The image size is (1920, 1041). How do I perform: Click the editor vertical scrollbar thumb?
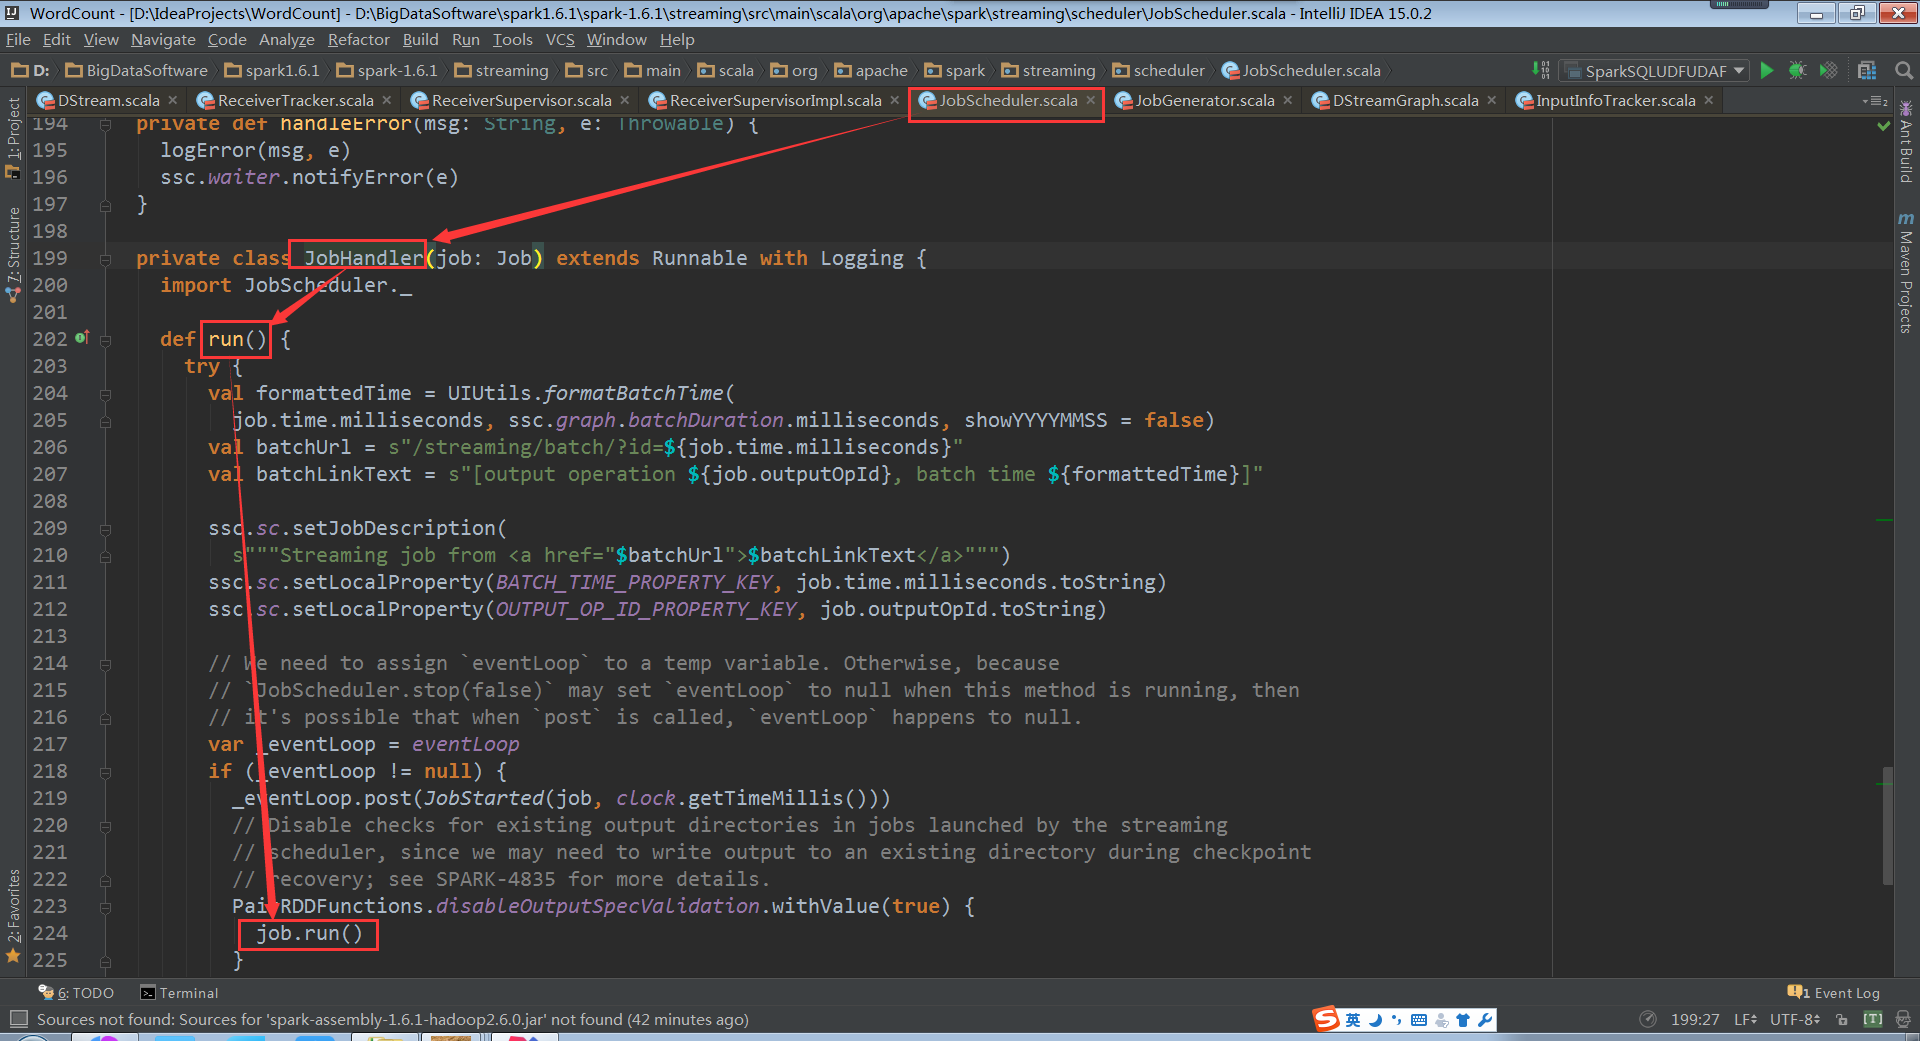click(1887, 826)
